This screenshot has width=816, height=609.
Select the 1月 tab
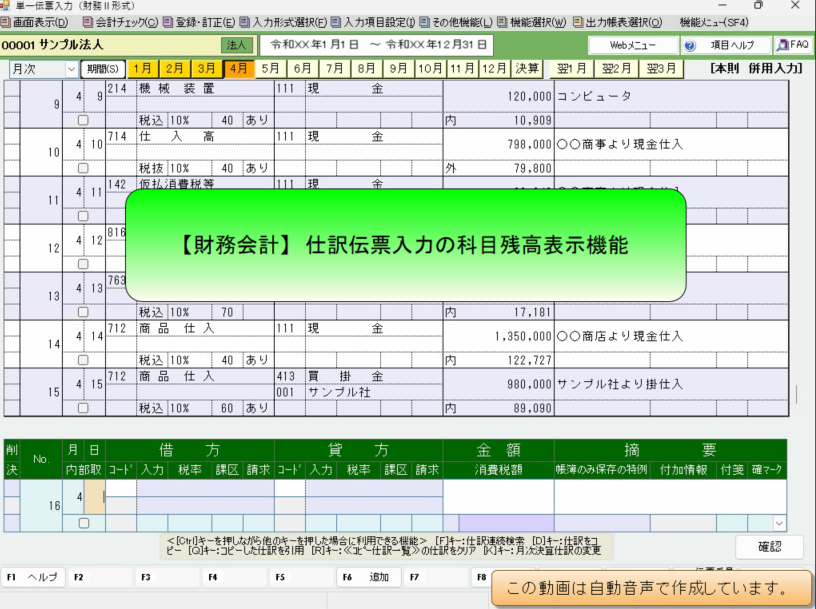coord(142,69)
